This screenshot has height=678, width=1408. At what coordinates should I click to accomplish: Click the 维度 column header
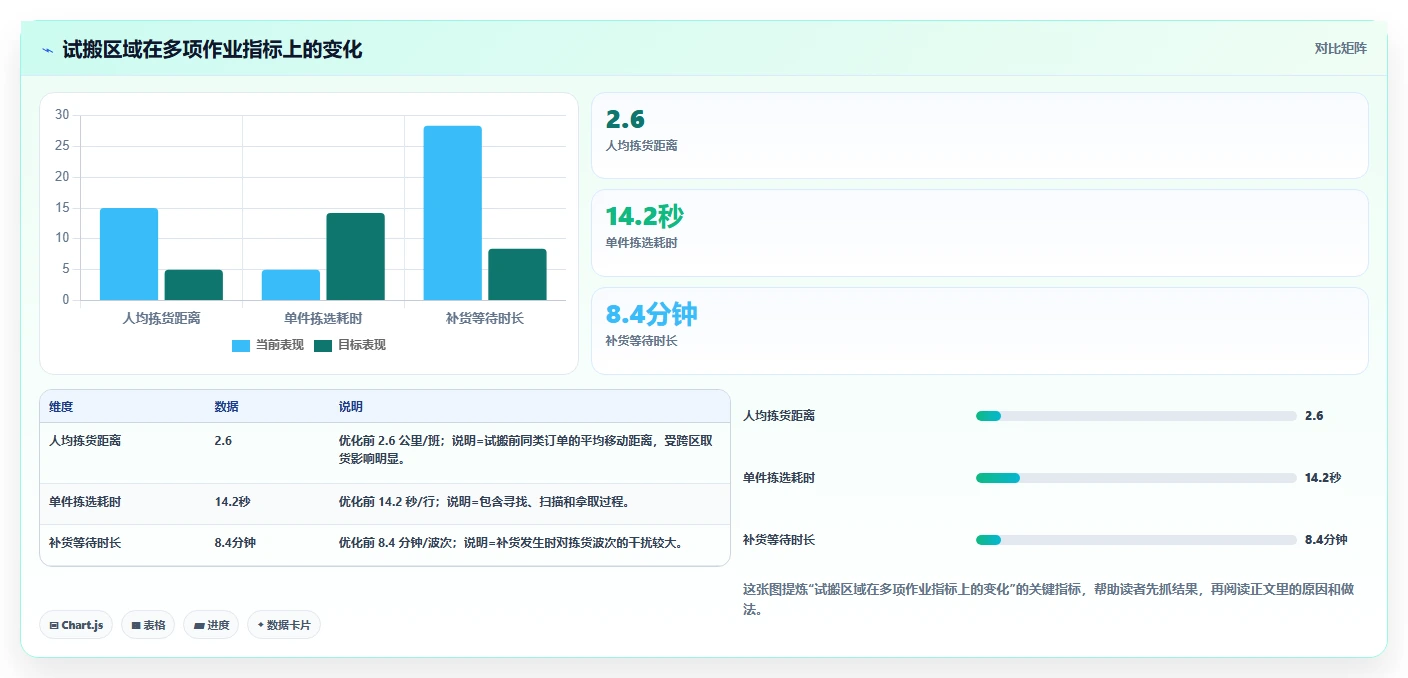(61, 407)
